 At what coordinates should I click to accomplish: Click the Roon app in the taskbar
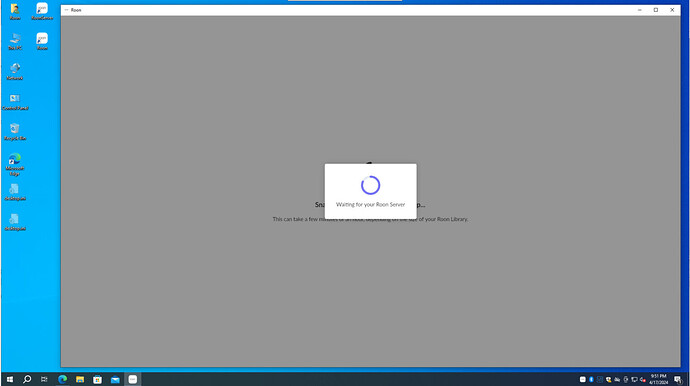click(132, 379)
